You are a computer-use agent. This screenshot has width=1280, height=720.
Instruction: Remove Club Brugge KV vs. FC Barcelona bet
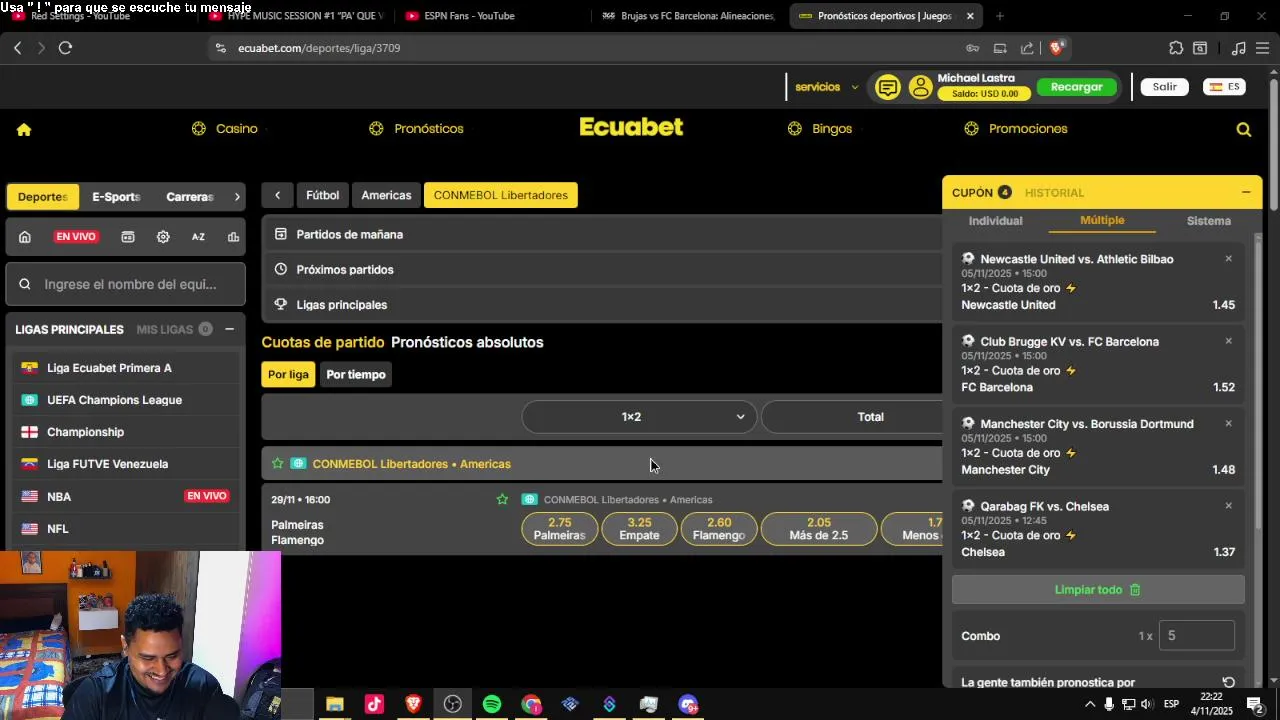[1229, 341]
